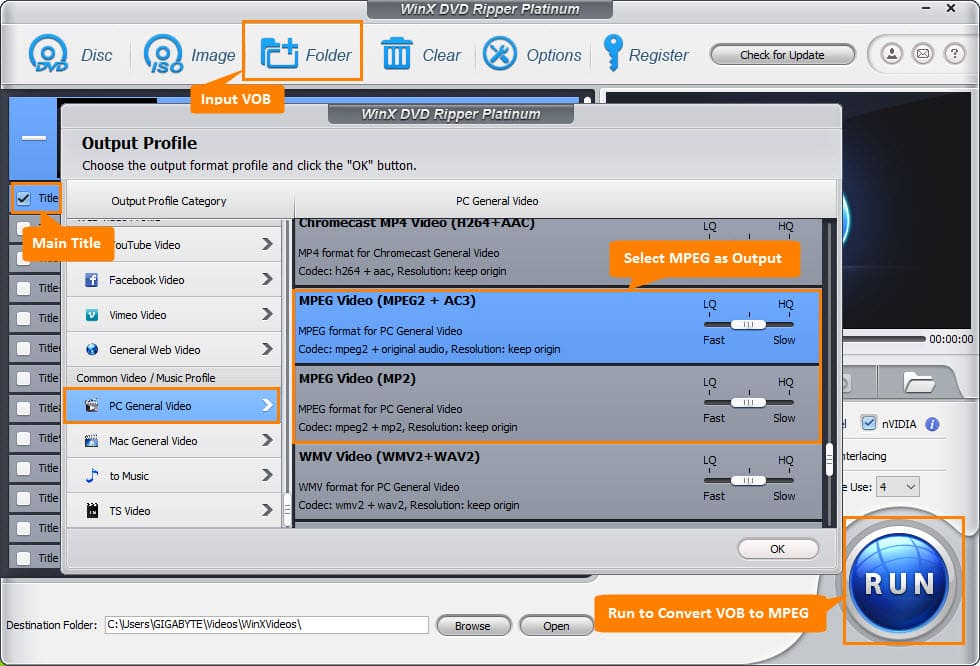
Task: Select Chromecast MP4 Video (H264+AAC) profile
Action: click(x=558, y=252)
